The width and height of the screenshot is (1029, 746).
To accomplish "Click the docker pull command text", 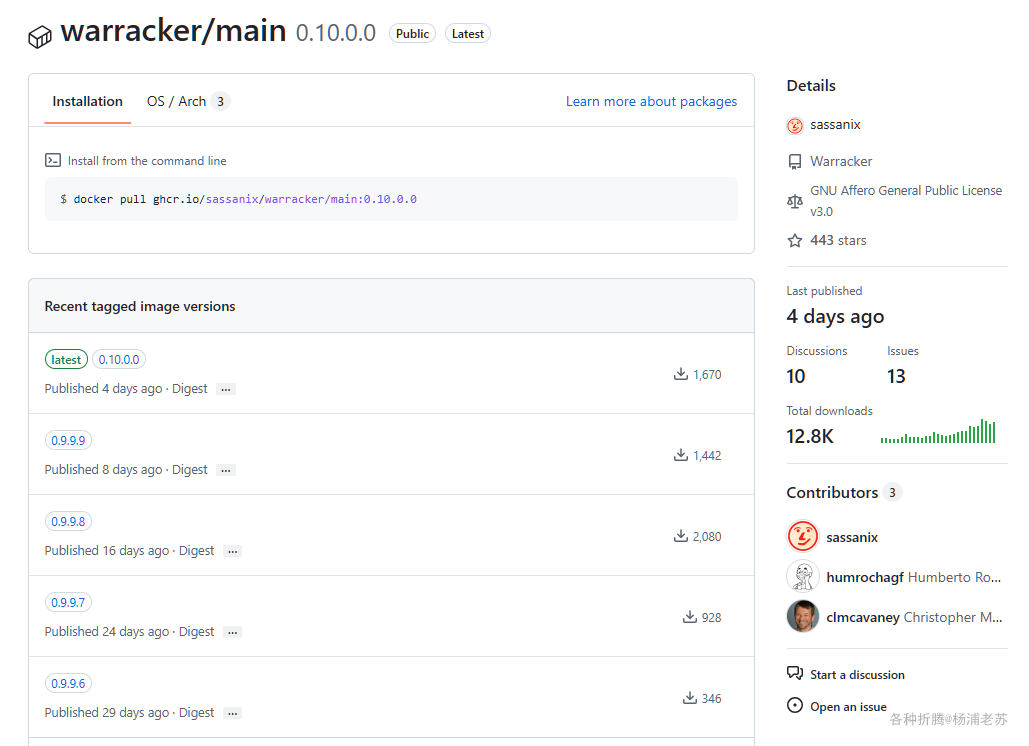I will click(238, 199).
